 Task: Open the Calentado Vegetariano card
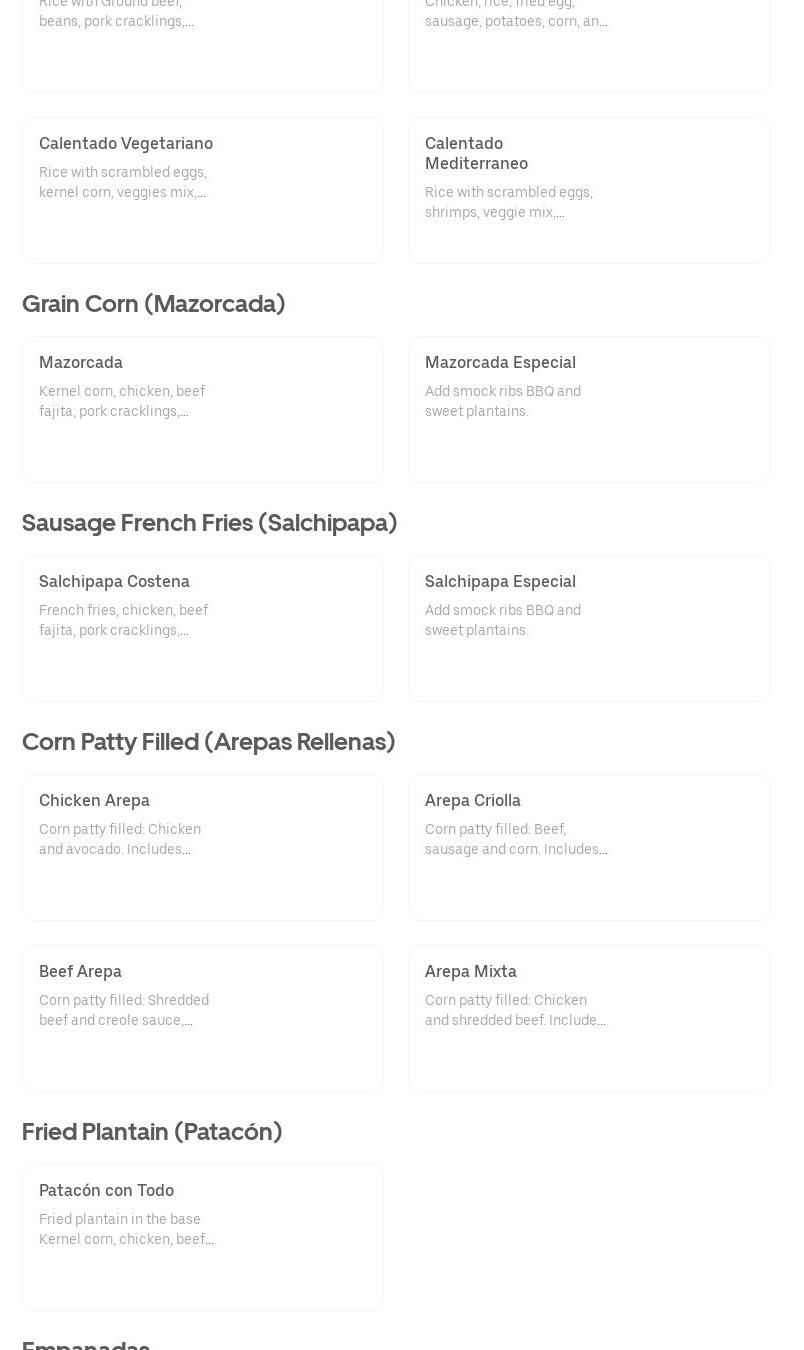tap(202, 190)
